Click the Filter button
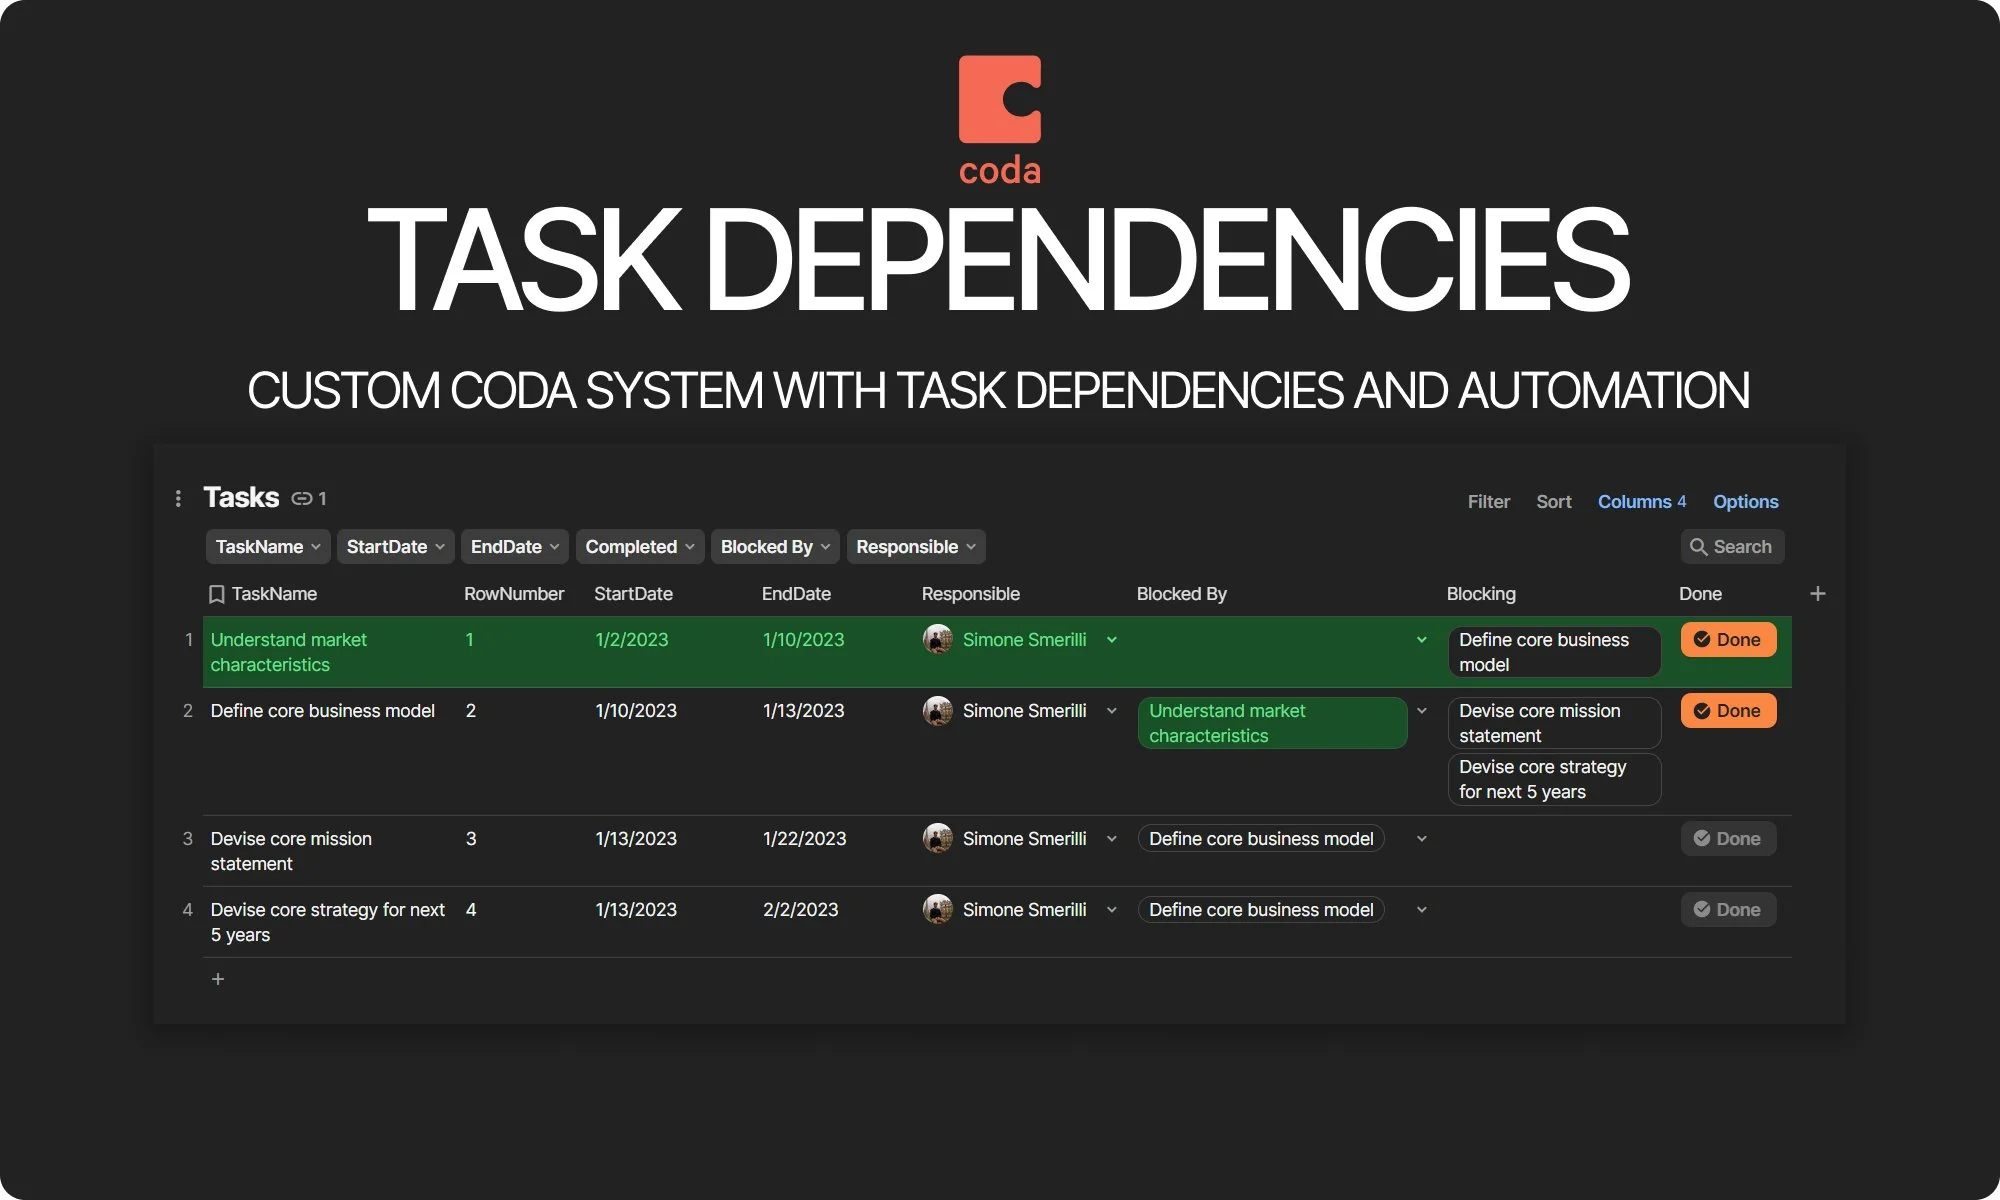The image size is (2000, 1200). click(x=1488, y=502)
